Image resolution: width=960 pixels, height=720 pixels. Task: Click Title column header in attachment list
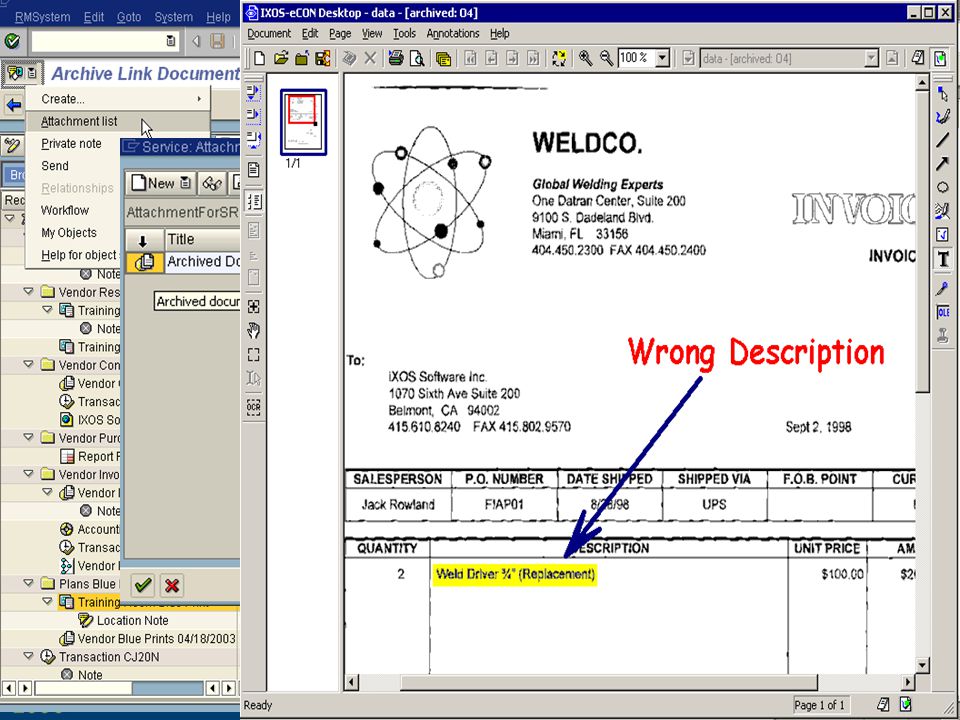click(x=202, y=239)
